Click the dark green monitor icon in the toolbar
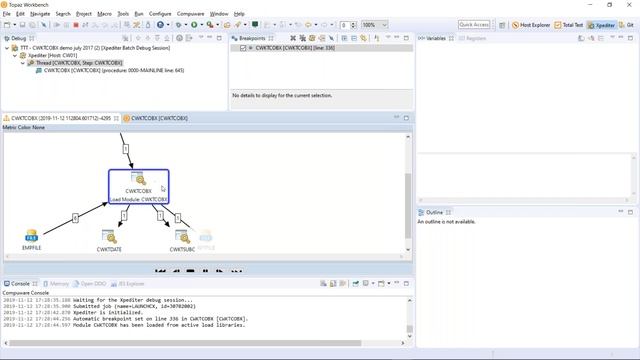The height and width of the screenshot is (360, 640). coord(255,24)
